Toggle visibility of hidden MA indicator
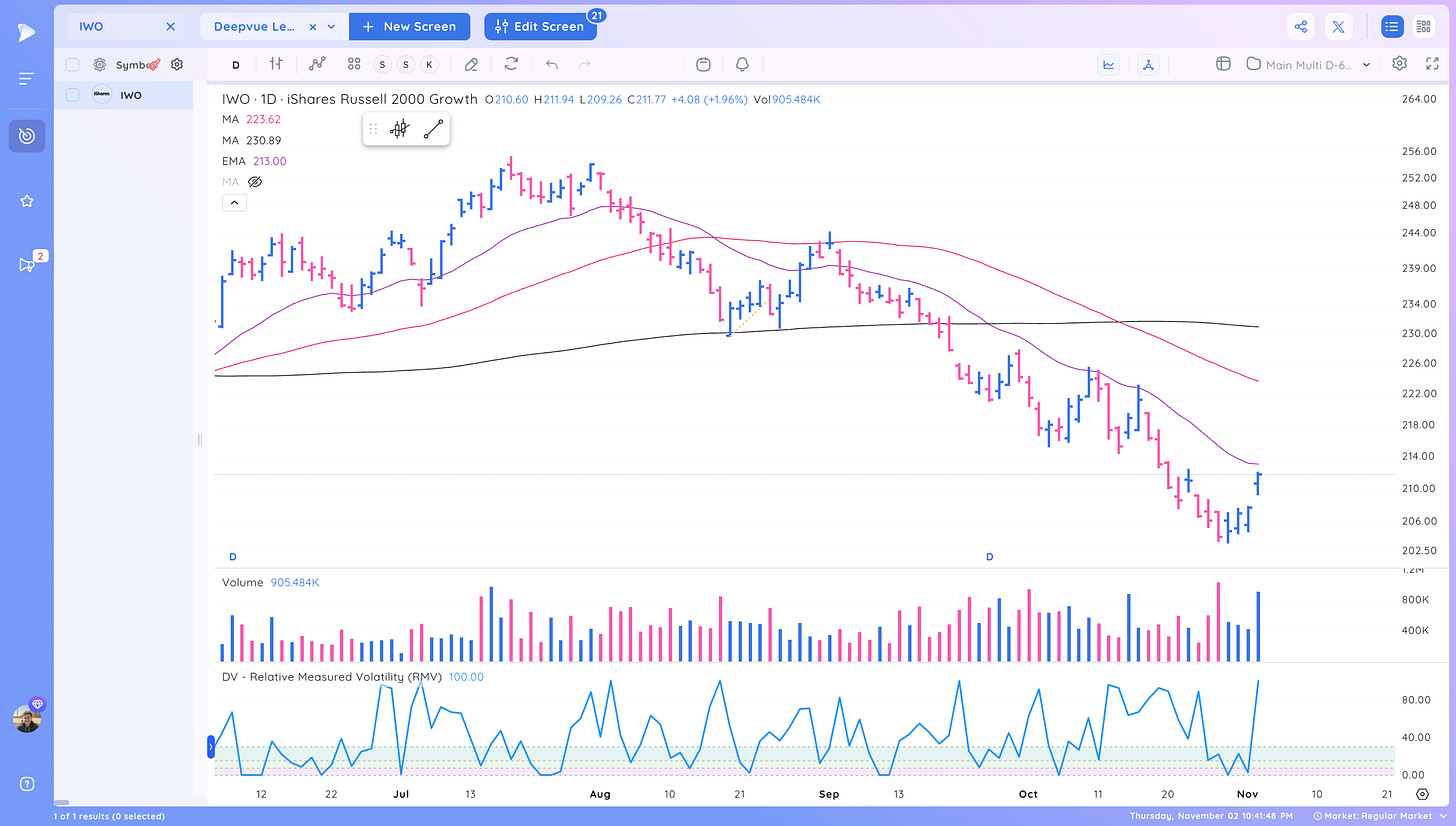Image resolution: width=1456 pixels, height=826 pixels. click(254, 182)
